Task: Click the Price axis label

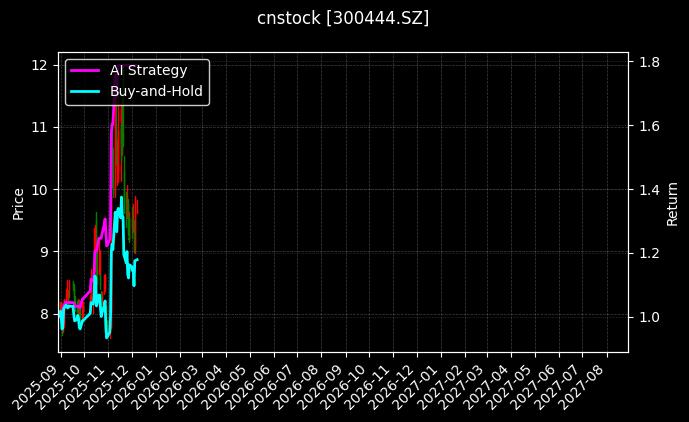Action: coord(18,204)
